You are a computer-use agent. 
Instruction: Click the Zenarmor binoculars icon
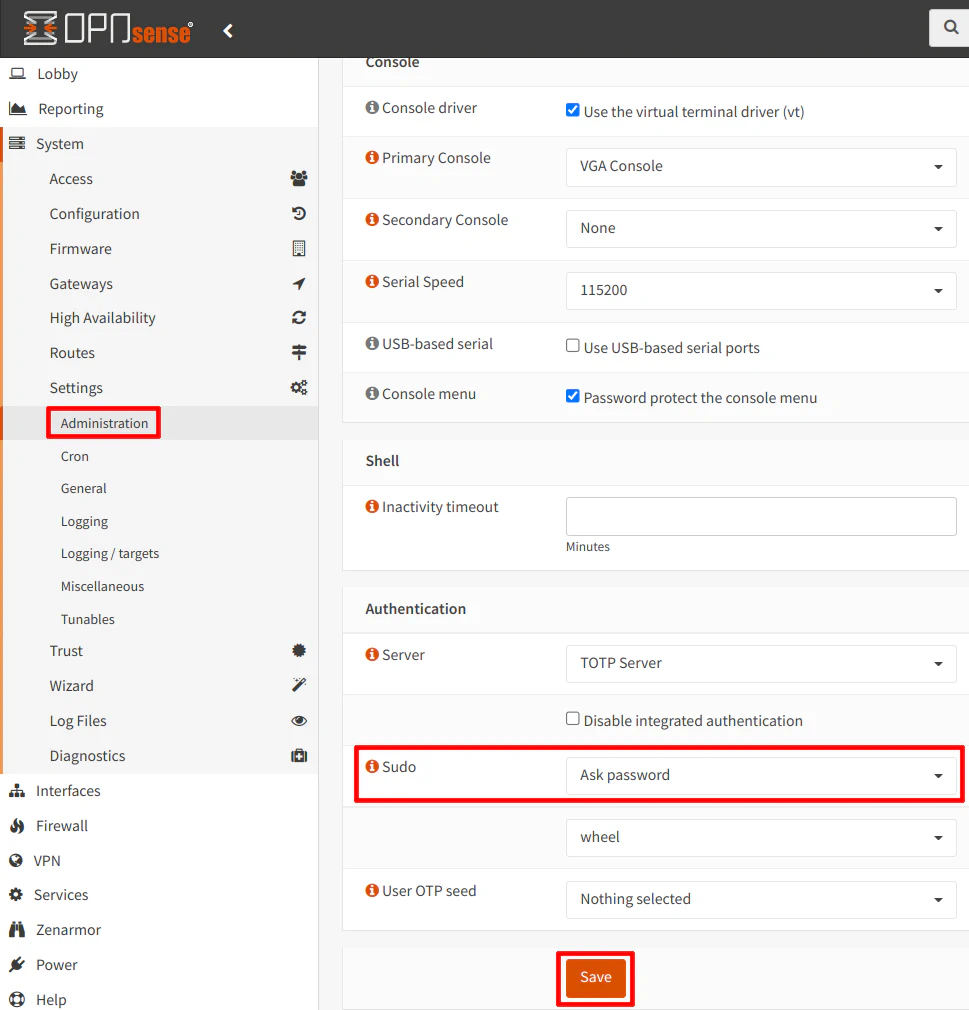click(x=17, y=929)
